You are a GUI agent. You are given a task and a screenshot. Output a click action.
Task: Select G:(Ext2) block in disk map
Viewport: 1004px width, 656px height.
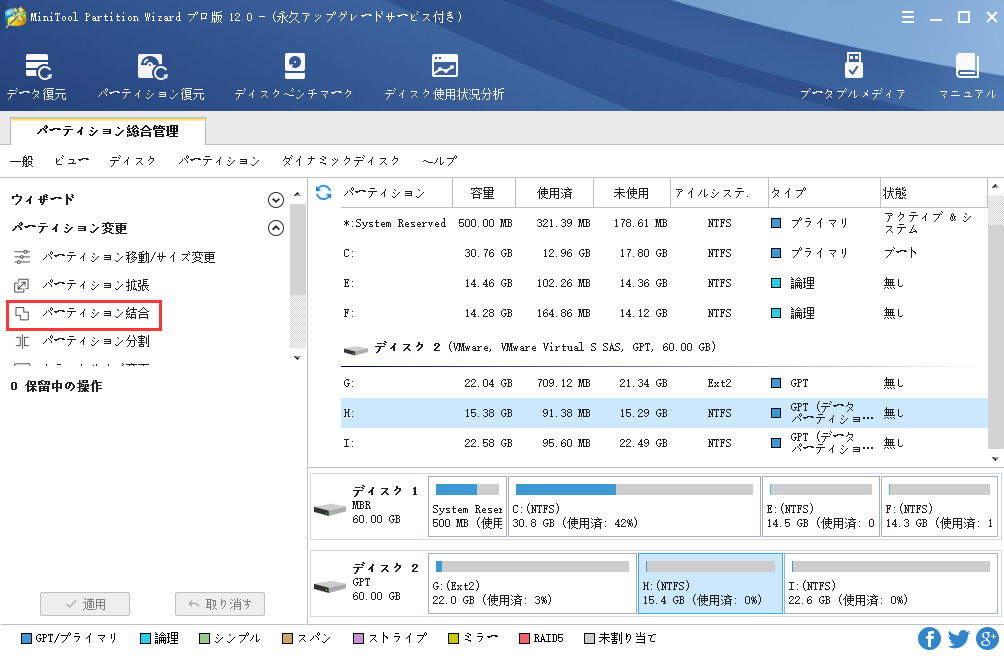[532, 583]
